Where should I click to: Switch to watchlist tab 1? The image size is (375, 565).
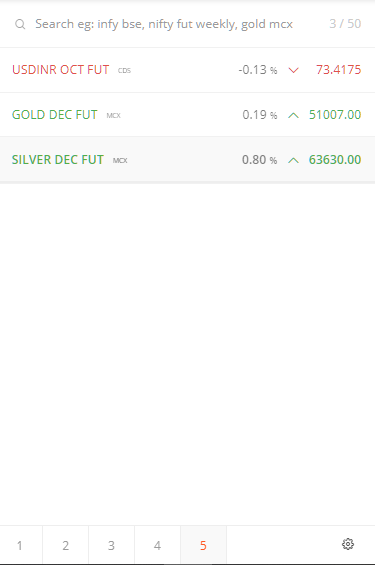click(21, 545)
